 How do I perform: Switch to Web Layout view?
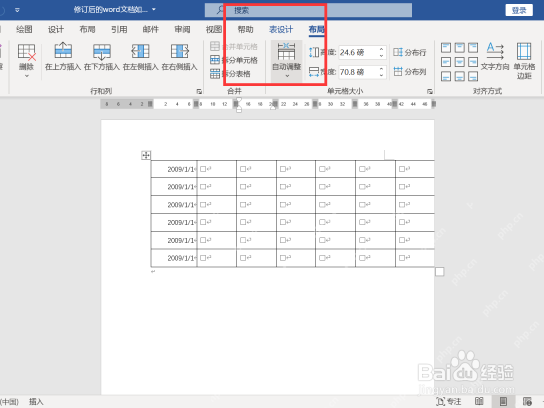pos(527,402)
